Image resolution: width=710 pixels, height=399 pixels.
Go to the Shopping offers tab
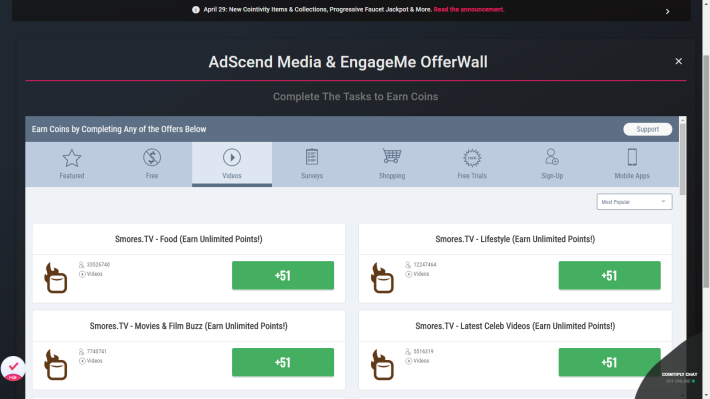392,164
